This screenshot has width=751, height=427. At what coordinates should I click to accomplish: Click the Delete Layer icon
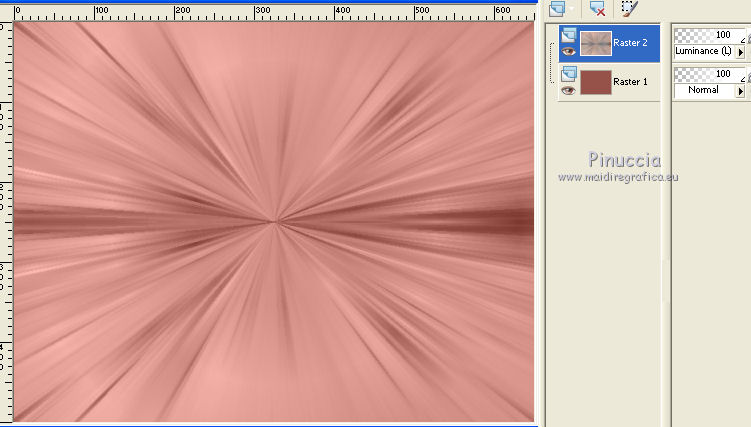pos(597,9)
